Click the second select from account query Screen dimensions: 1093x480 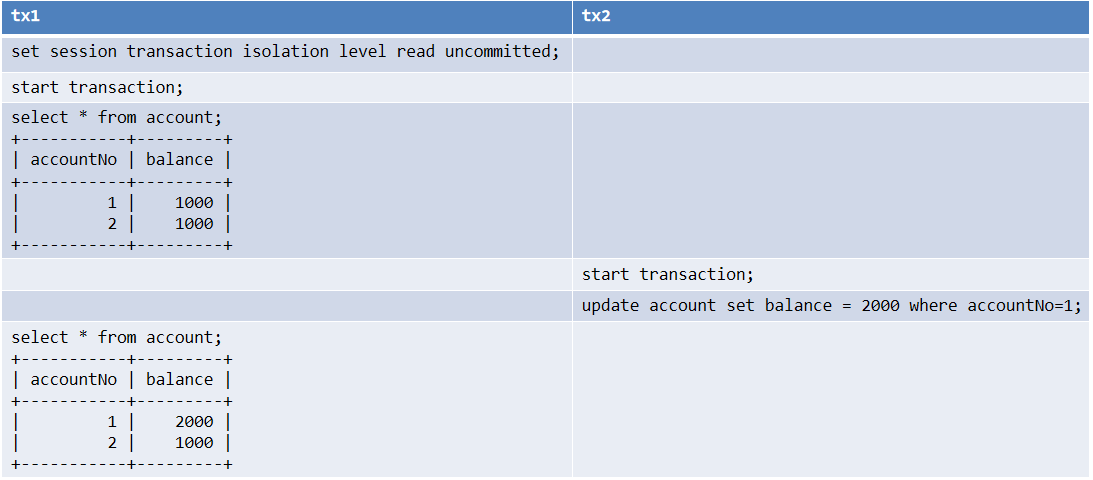click(117, 337)
